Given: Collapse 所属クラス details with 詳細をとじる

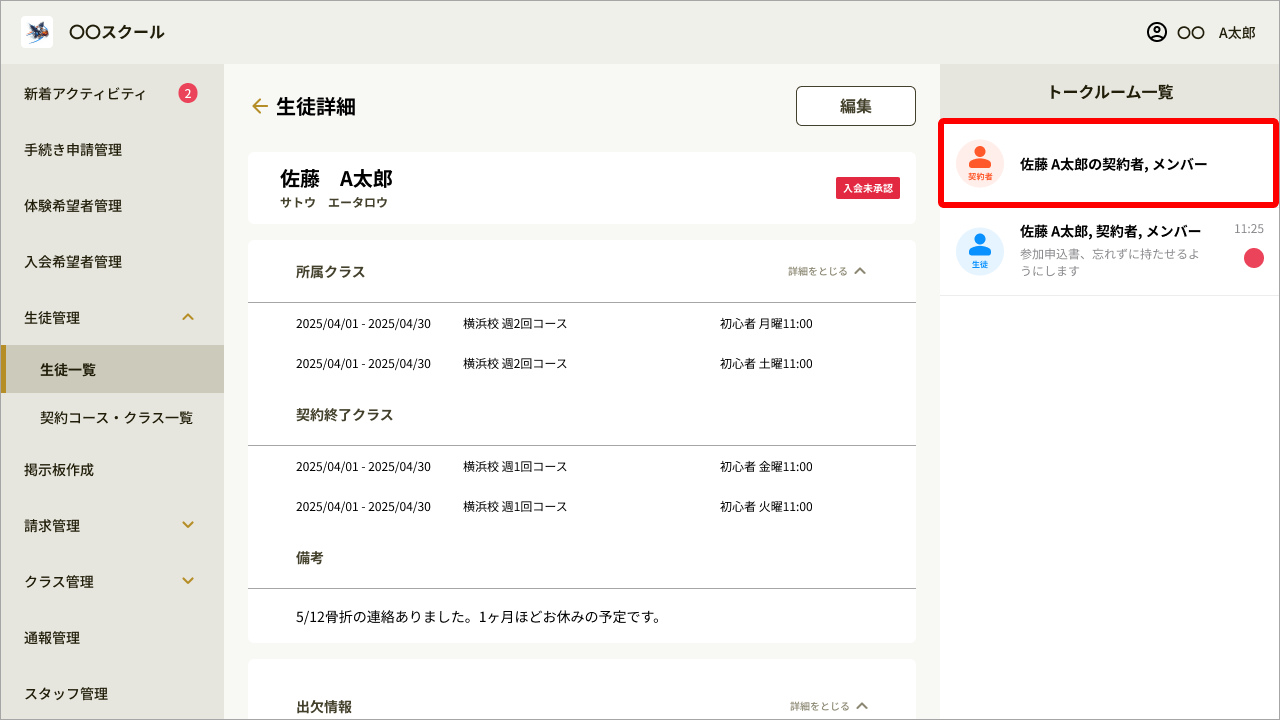Looking at the screenshot, I should pyautogui.click(x=827, y=271).
